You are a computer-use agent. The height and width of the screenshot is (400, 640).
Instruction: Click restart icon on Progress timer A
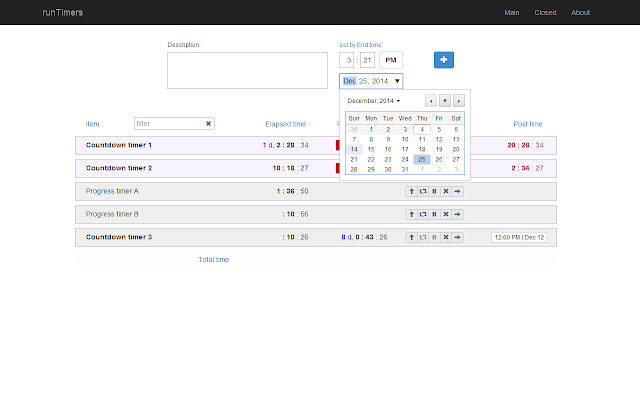tap(422, 190)
